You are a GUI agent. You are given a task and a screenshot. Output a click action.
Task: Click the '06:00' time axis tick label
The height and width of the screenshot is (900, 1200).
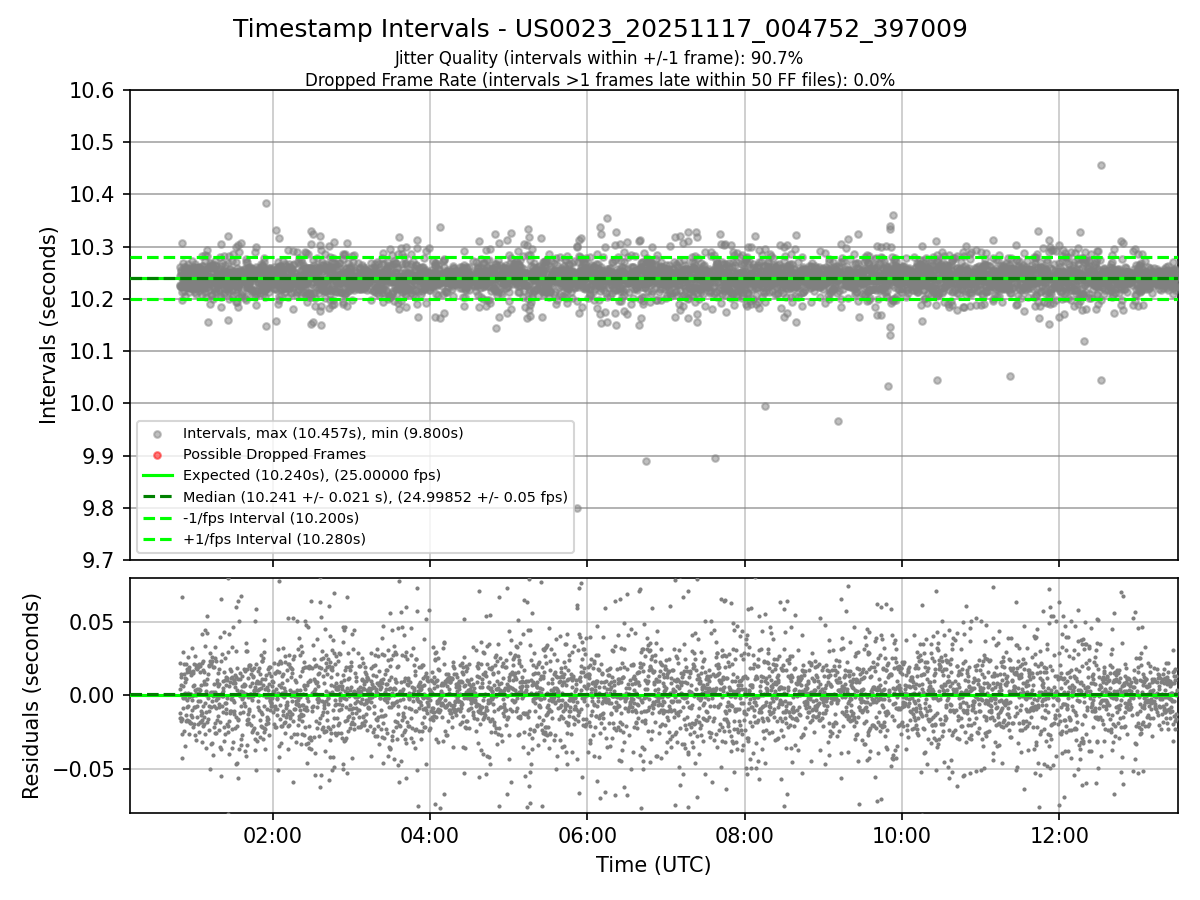pos(587,834)
